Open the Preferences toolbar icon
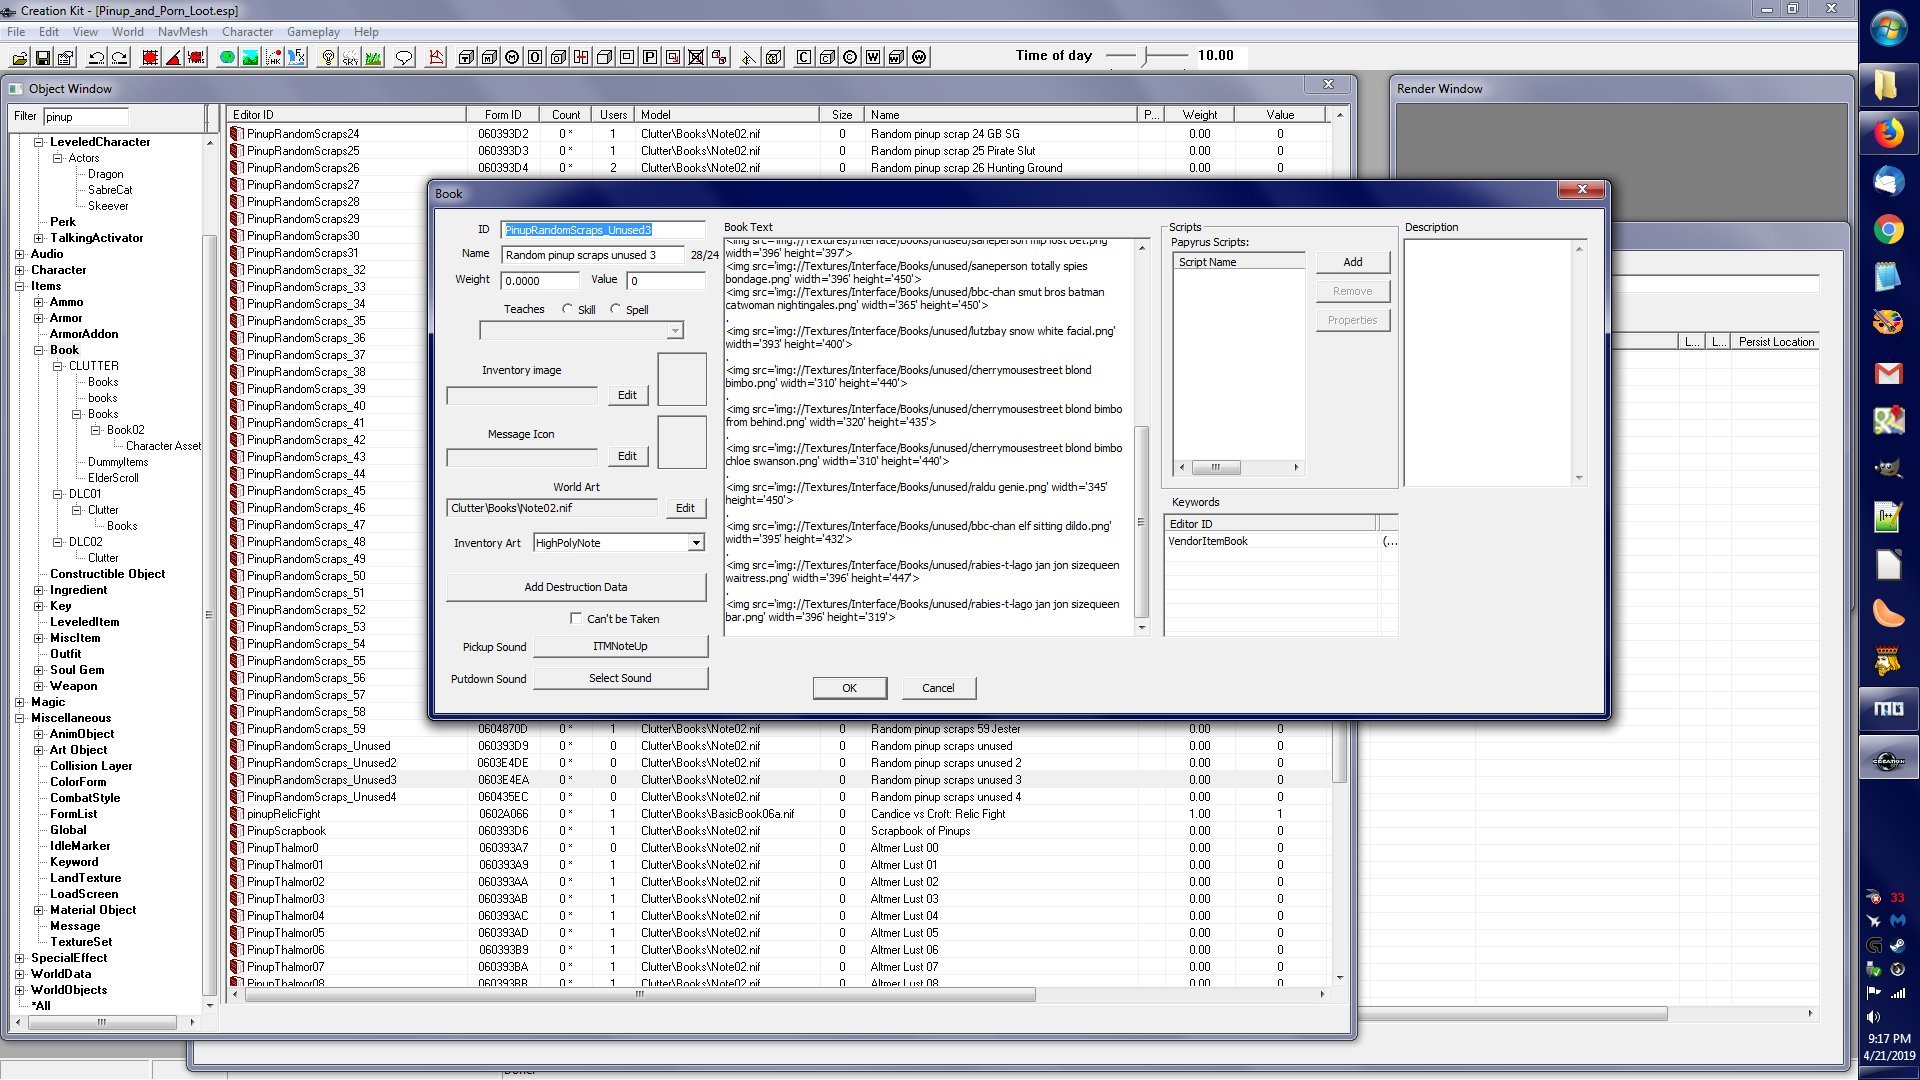This screenshot has width=1920, height=1080. point(65,57)
